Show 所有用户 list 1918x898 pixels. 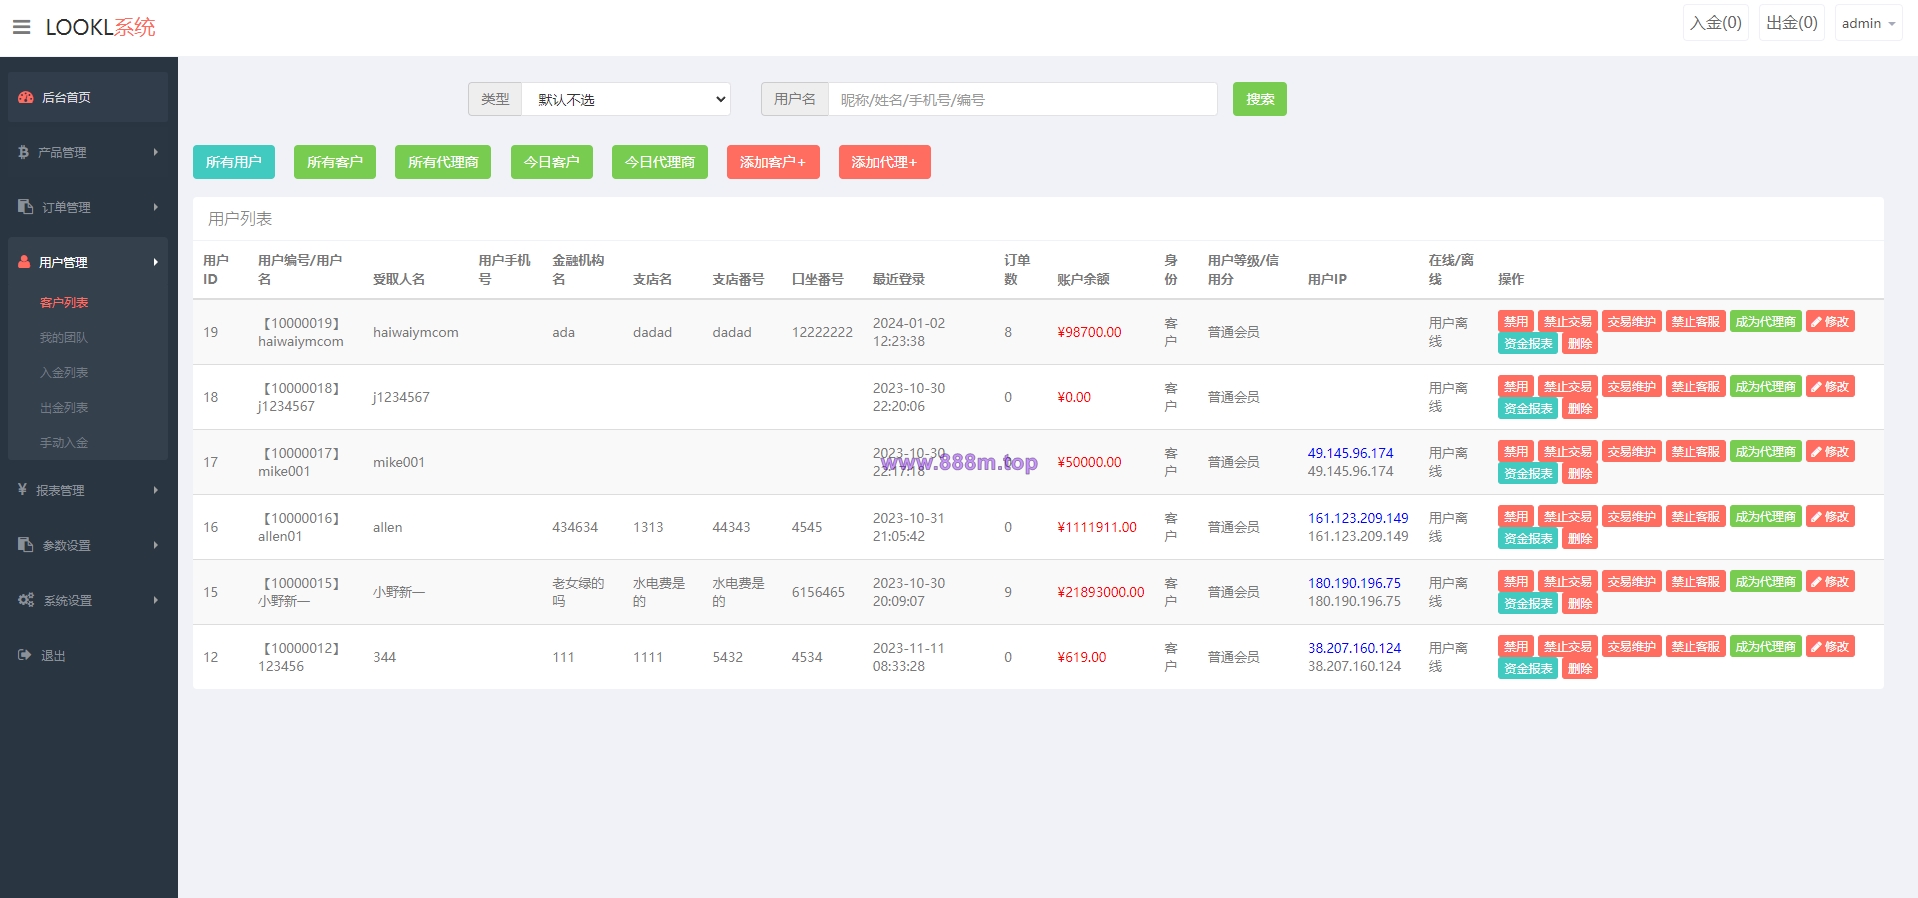(234, 162)
